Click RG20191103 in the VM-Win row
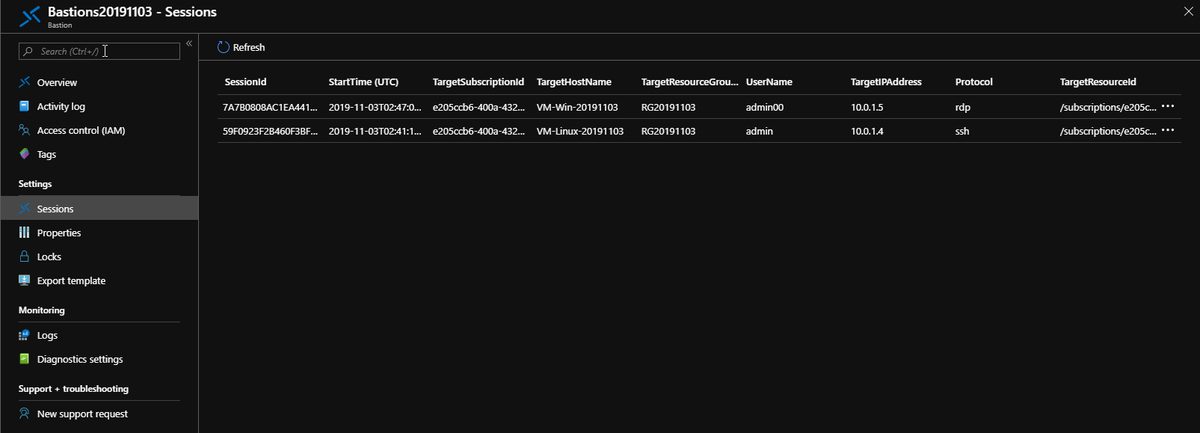Screen dimensions: 1200x433 (x=668, y=106)
